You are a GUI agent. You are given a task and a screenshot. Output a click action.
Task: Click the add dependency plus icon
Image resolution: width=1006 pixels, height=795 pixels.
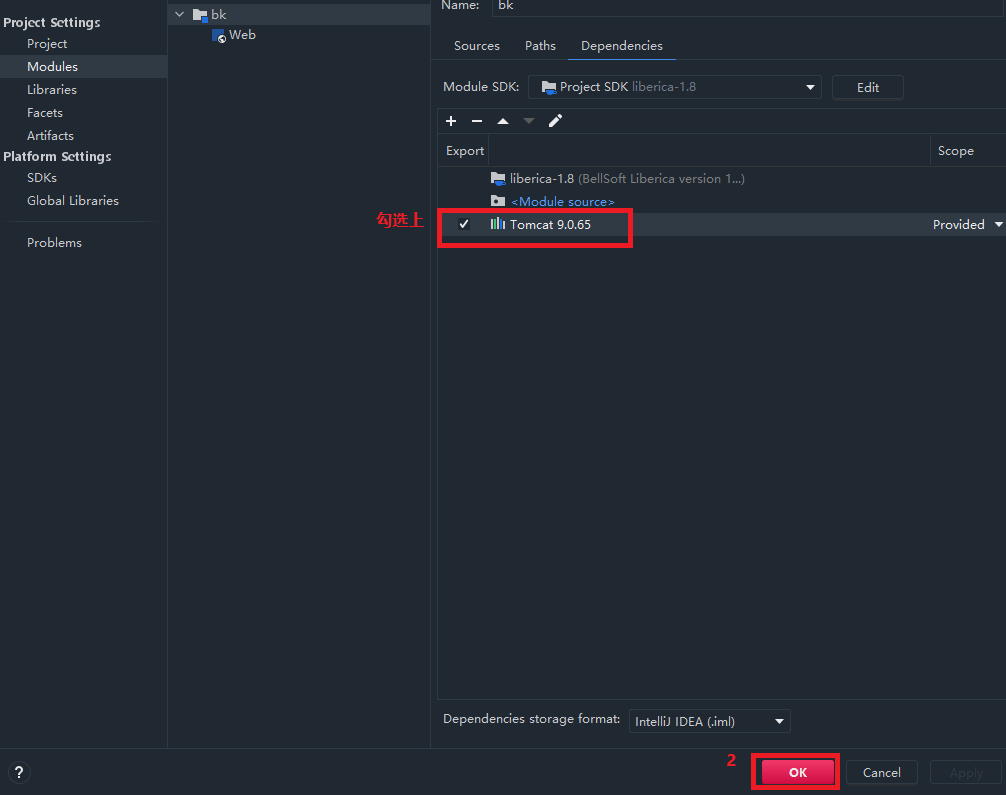(451, 121)
